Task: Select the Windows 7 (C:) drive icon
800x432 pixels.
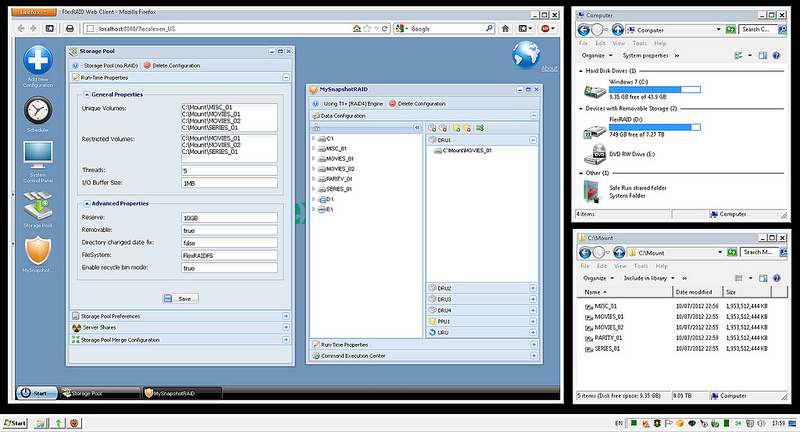Action: click(594, 91)
